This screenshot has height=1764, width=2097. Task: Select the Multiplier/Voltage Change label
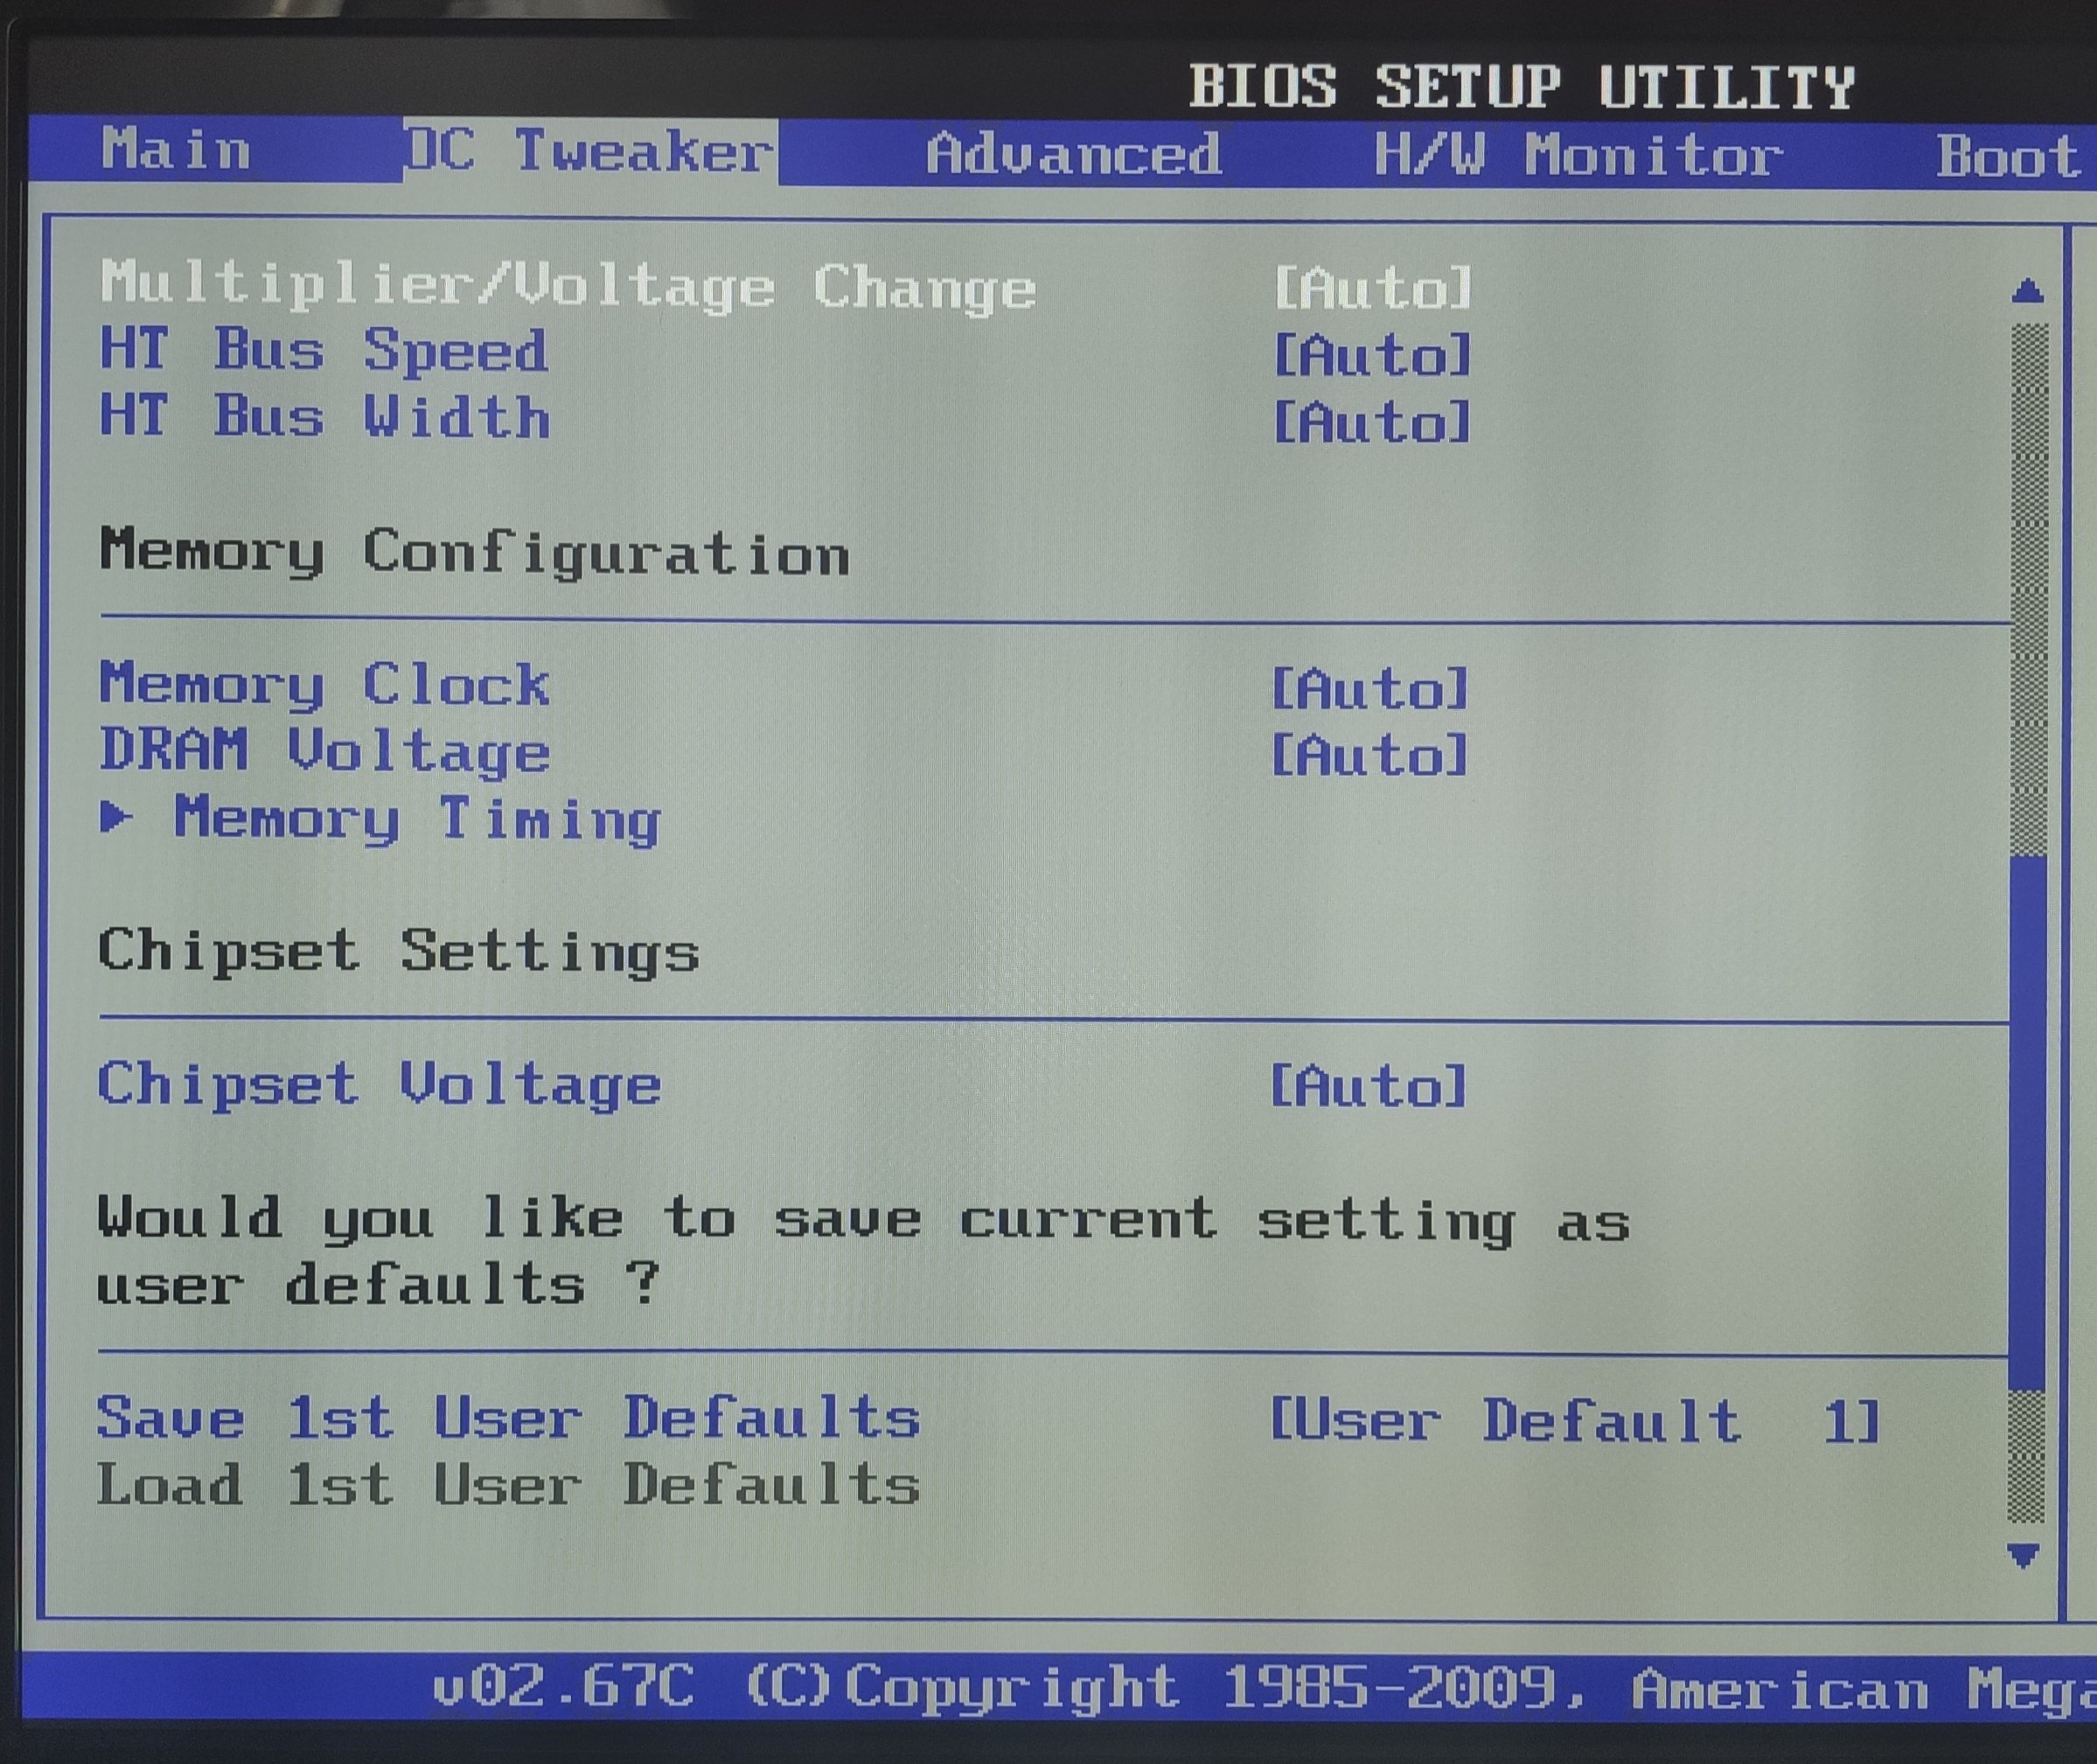point(568,286)
